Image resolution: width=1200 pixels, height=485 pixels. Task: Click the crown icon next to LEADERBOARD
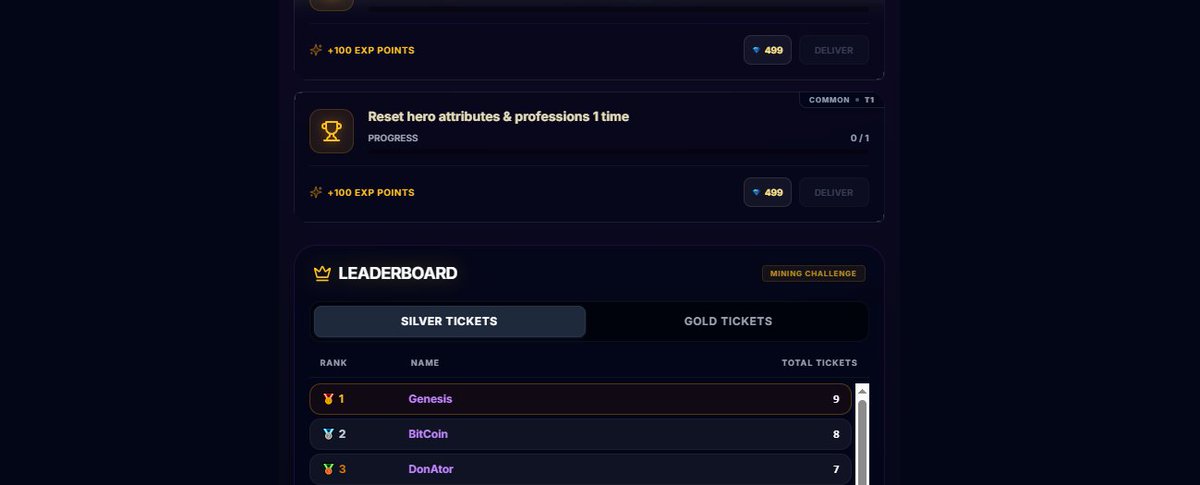[x=322, y=273]
